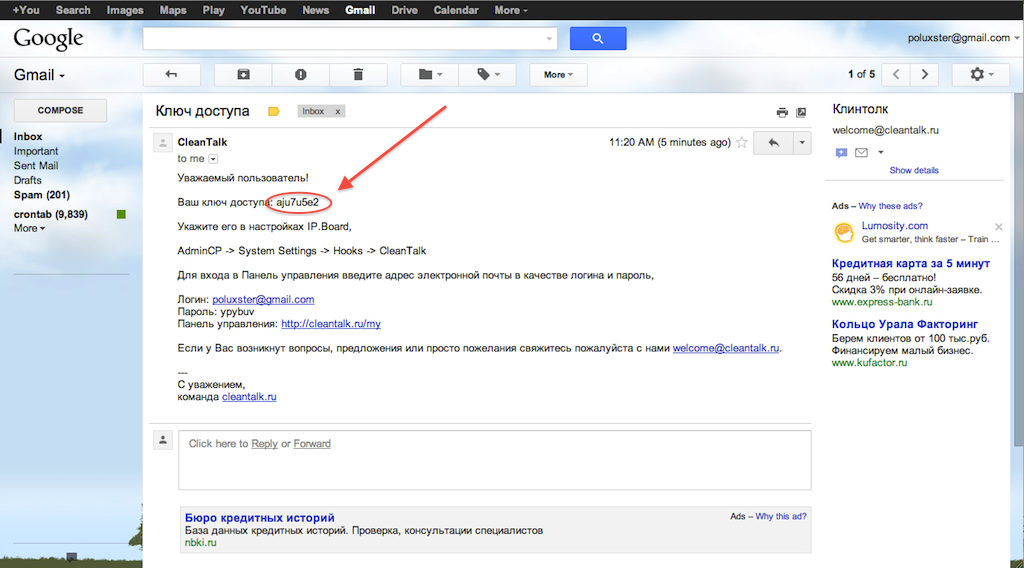Go to the next conversation arrow
1024x568 pixels.
(x=926, y=75)
